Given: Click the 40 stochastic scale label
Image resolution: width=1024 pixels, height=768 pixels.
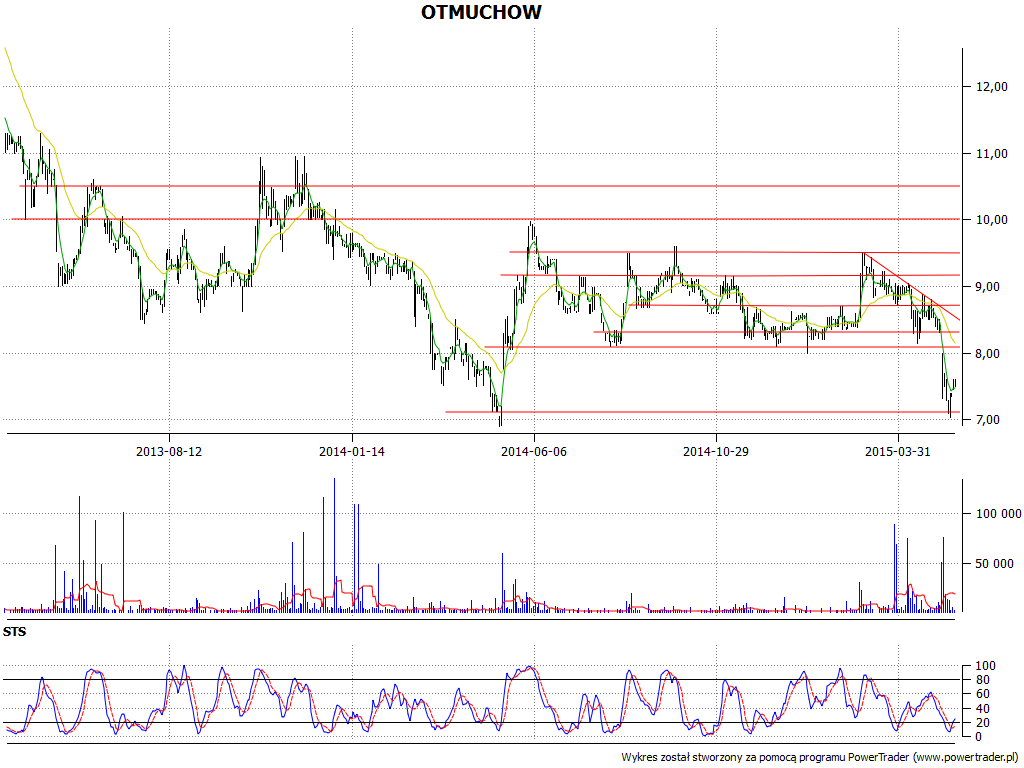Looking at the screenshot, I should [982, 709].
